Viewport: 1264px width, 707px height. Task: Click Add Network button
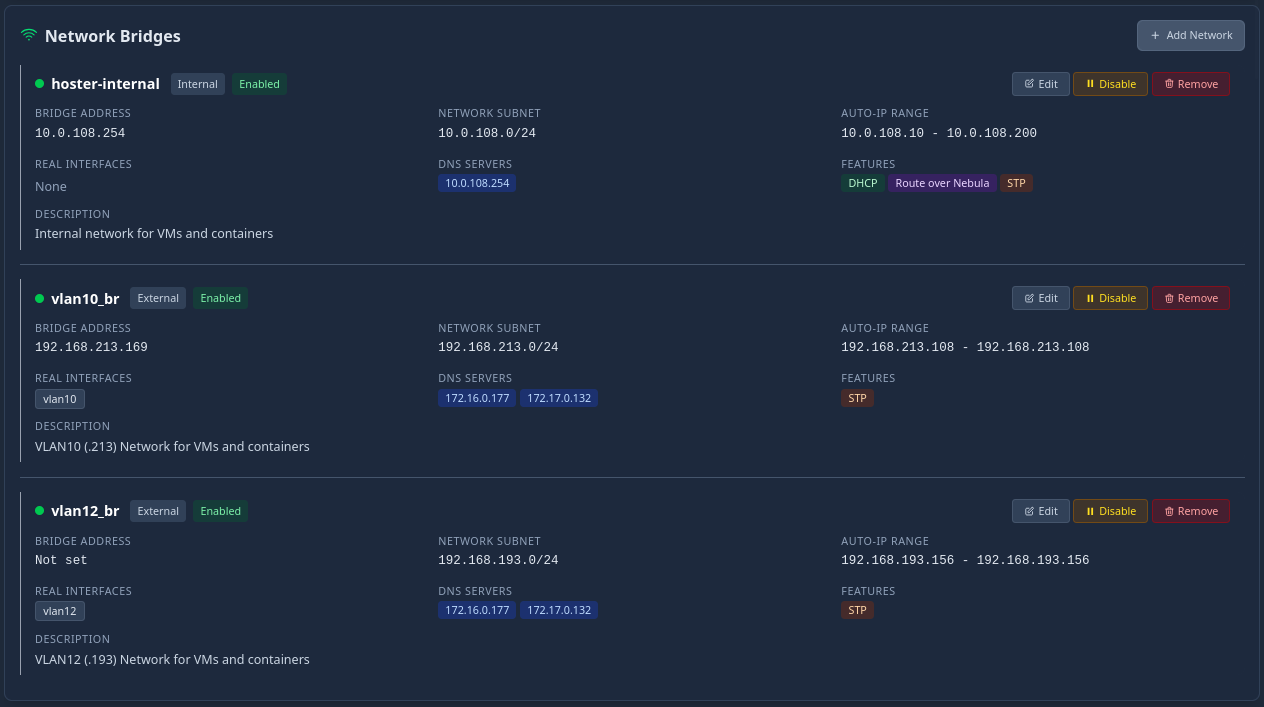[1190, 35]
